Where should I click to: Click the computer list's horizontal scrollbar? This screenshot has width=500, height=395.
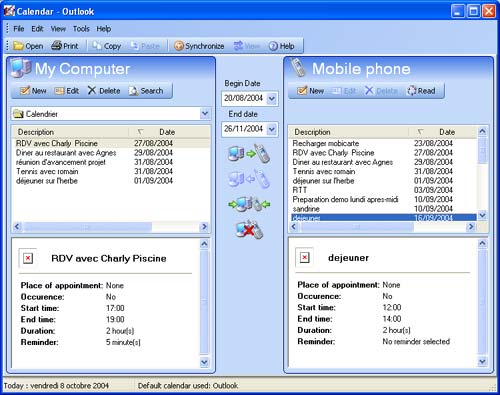tap(111, 227)
